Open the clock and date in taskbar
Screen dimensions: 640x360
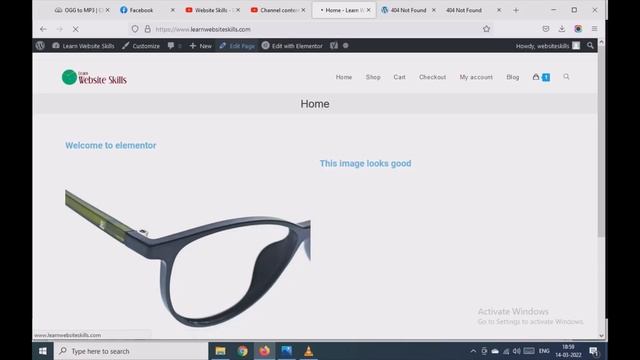[568, 351]
